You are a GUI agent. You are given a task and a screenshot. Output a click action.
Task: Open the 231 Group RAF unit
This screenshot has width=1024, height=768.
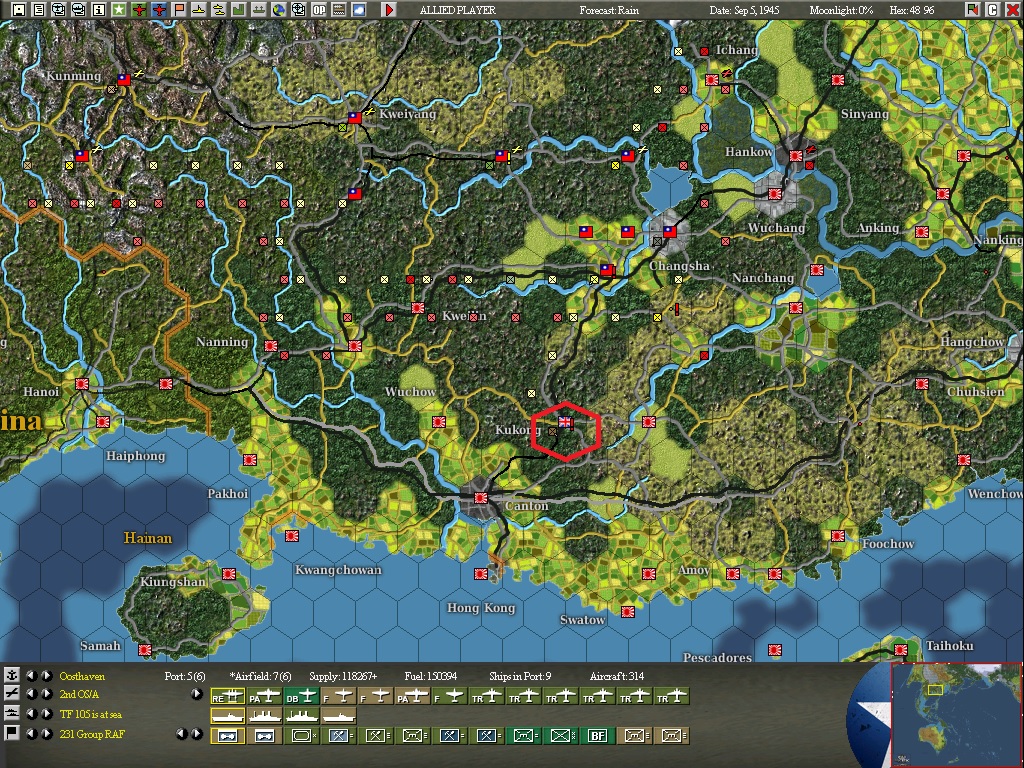[x=91, y=734]
